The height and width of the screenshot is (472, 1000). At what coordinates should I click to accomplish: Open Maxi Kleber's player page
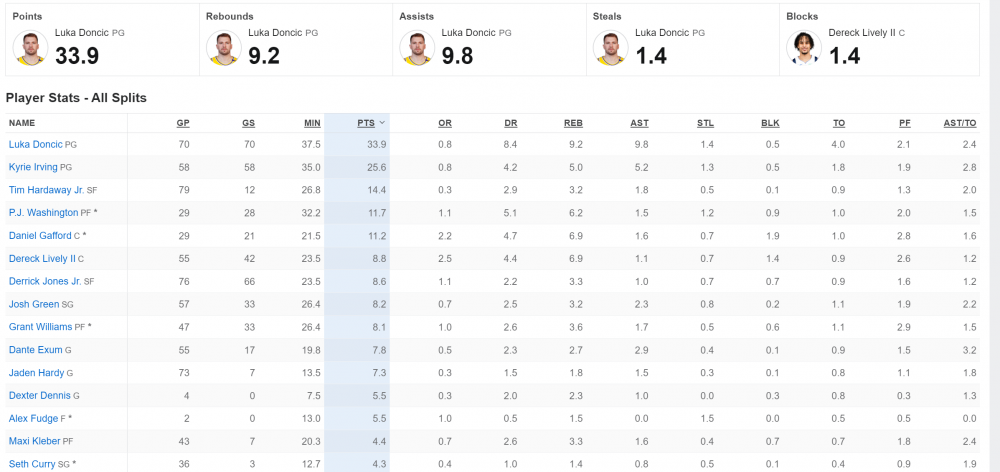click(x=34, y=441)
